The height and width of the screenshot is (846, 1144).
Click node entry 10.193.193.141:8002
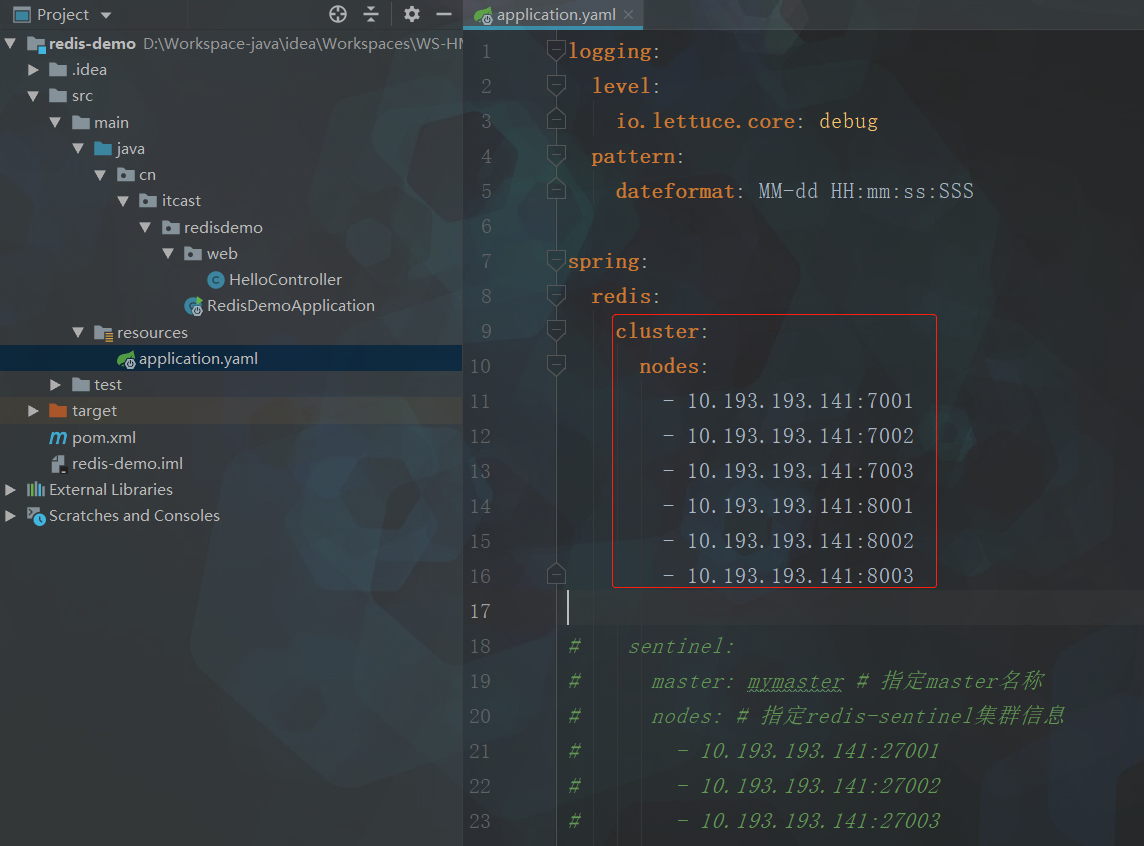pyautogui.click(x=800, y=540)
